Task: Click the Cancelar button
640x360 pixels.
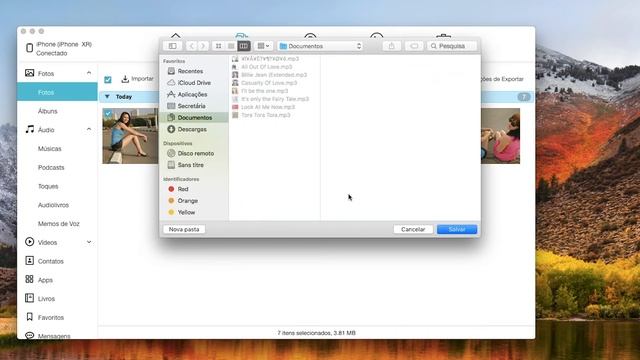Action: [x=413, y=229]
